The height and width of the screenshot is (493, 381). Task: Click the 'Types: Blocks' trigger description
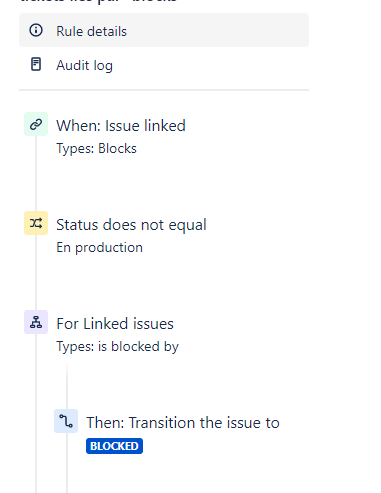point(96,148)
